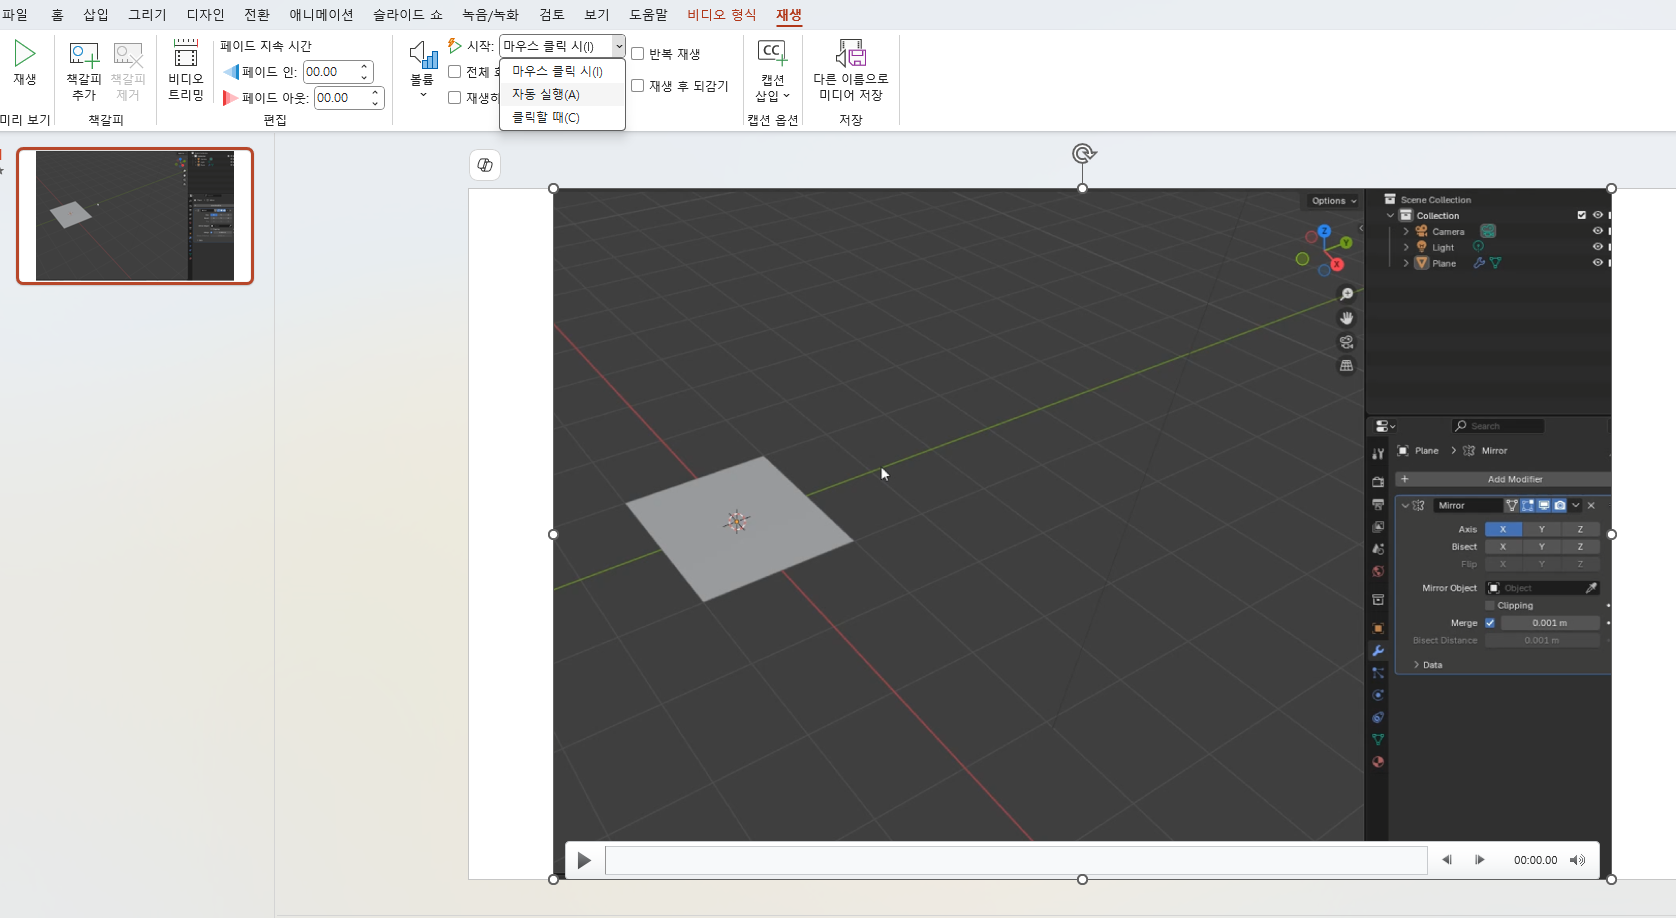Switch to the 검토 tab
The height and width of the screenshot is (918, 1676).
point(552,15)
